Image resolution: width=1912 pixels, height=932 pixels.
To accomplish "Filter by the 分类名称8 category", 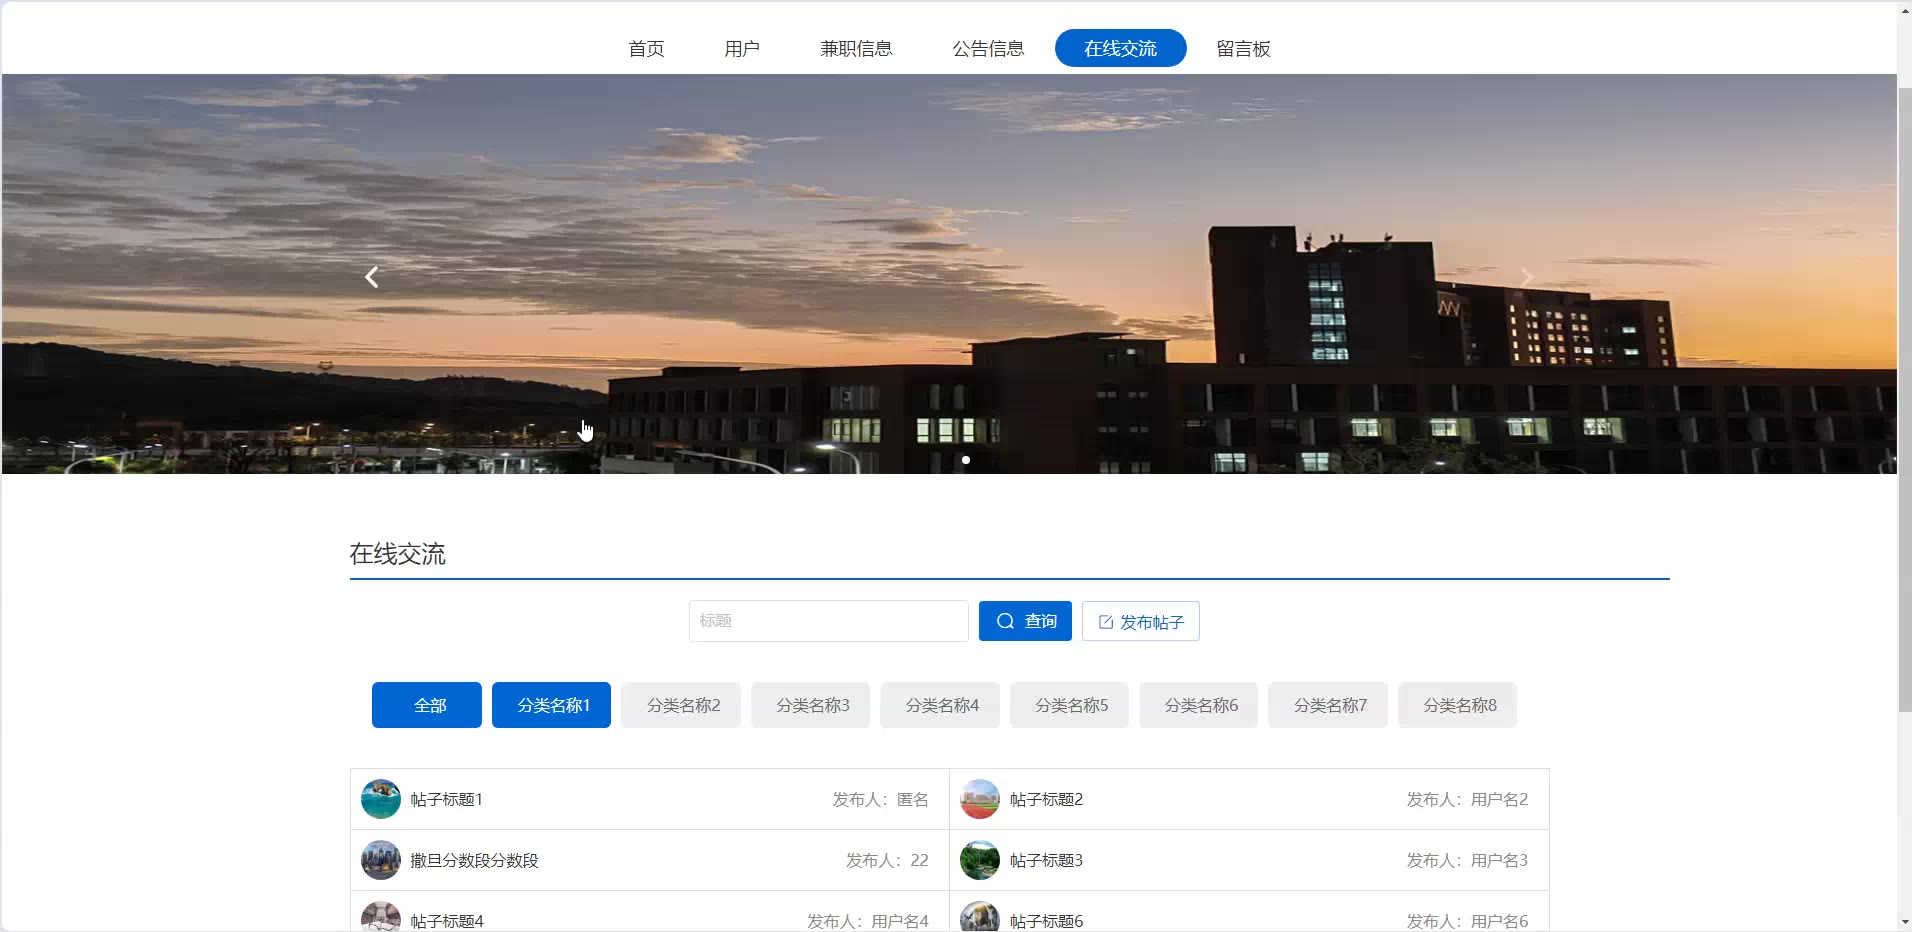I will (1457, 706).
